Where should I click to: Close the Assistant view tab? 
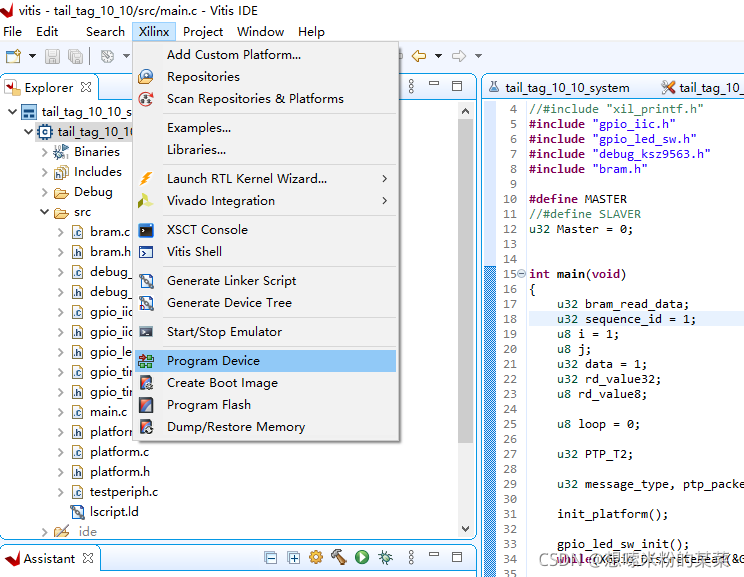point(88,558)
